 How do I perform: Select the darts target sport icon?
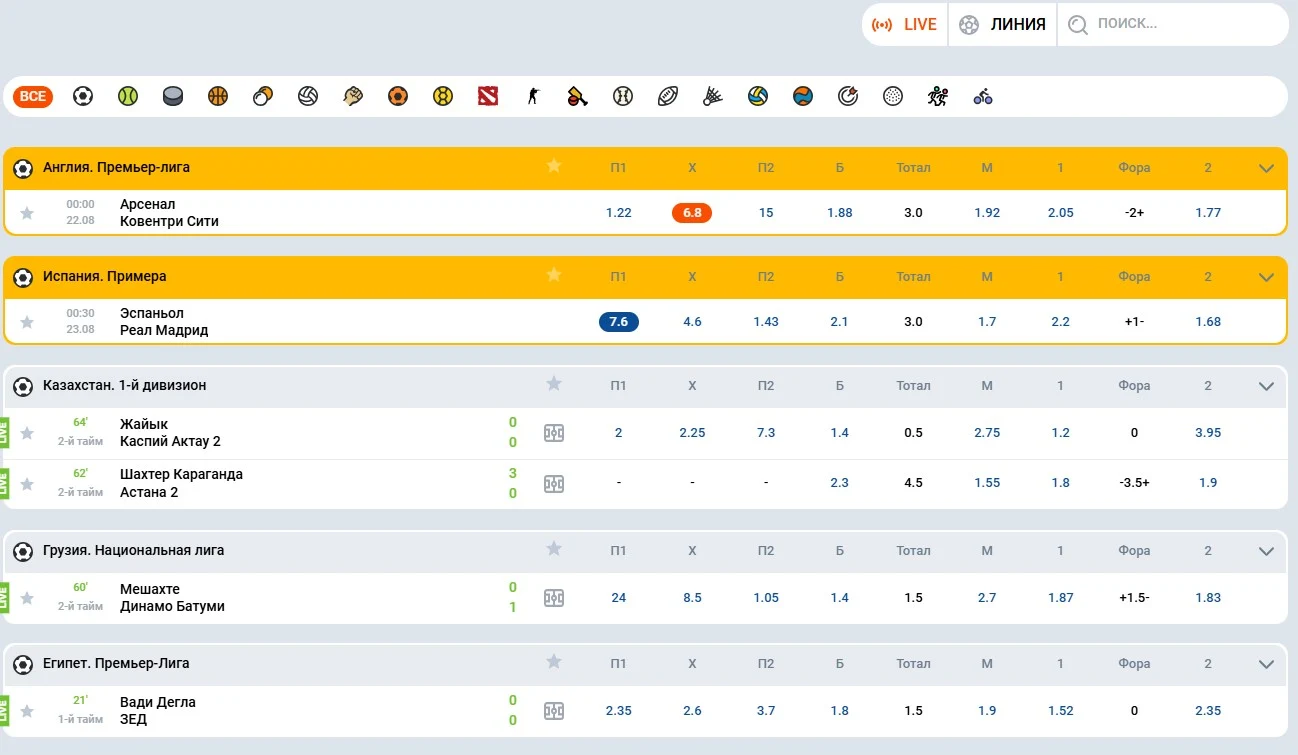(848, 96)
